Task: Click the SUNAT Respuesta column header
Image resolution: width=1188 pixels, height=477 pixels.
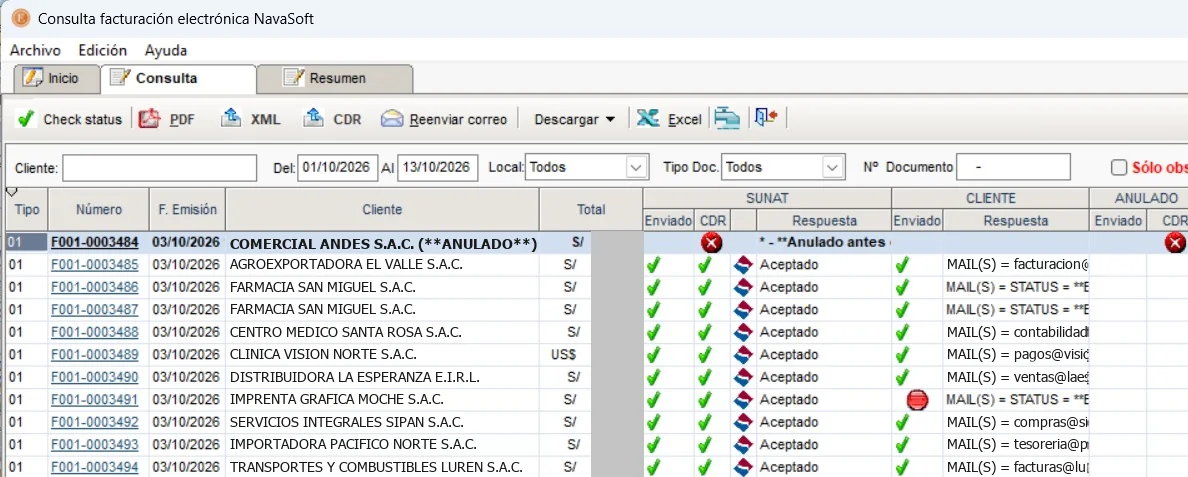Action: pos(824,221)
